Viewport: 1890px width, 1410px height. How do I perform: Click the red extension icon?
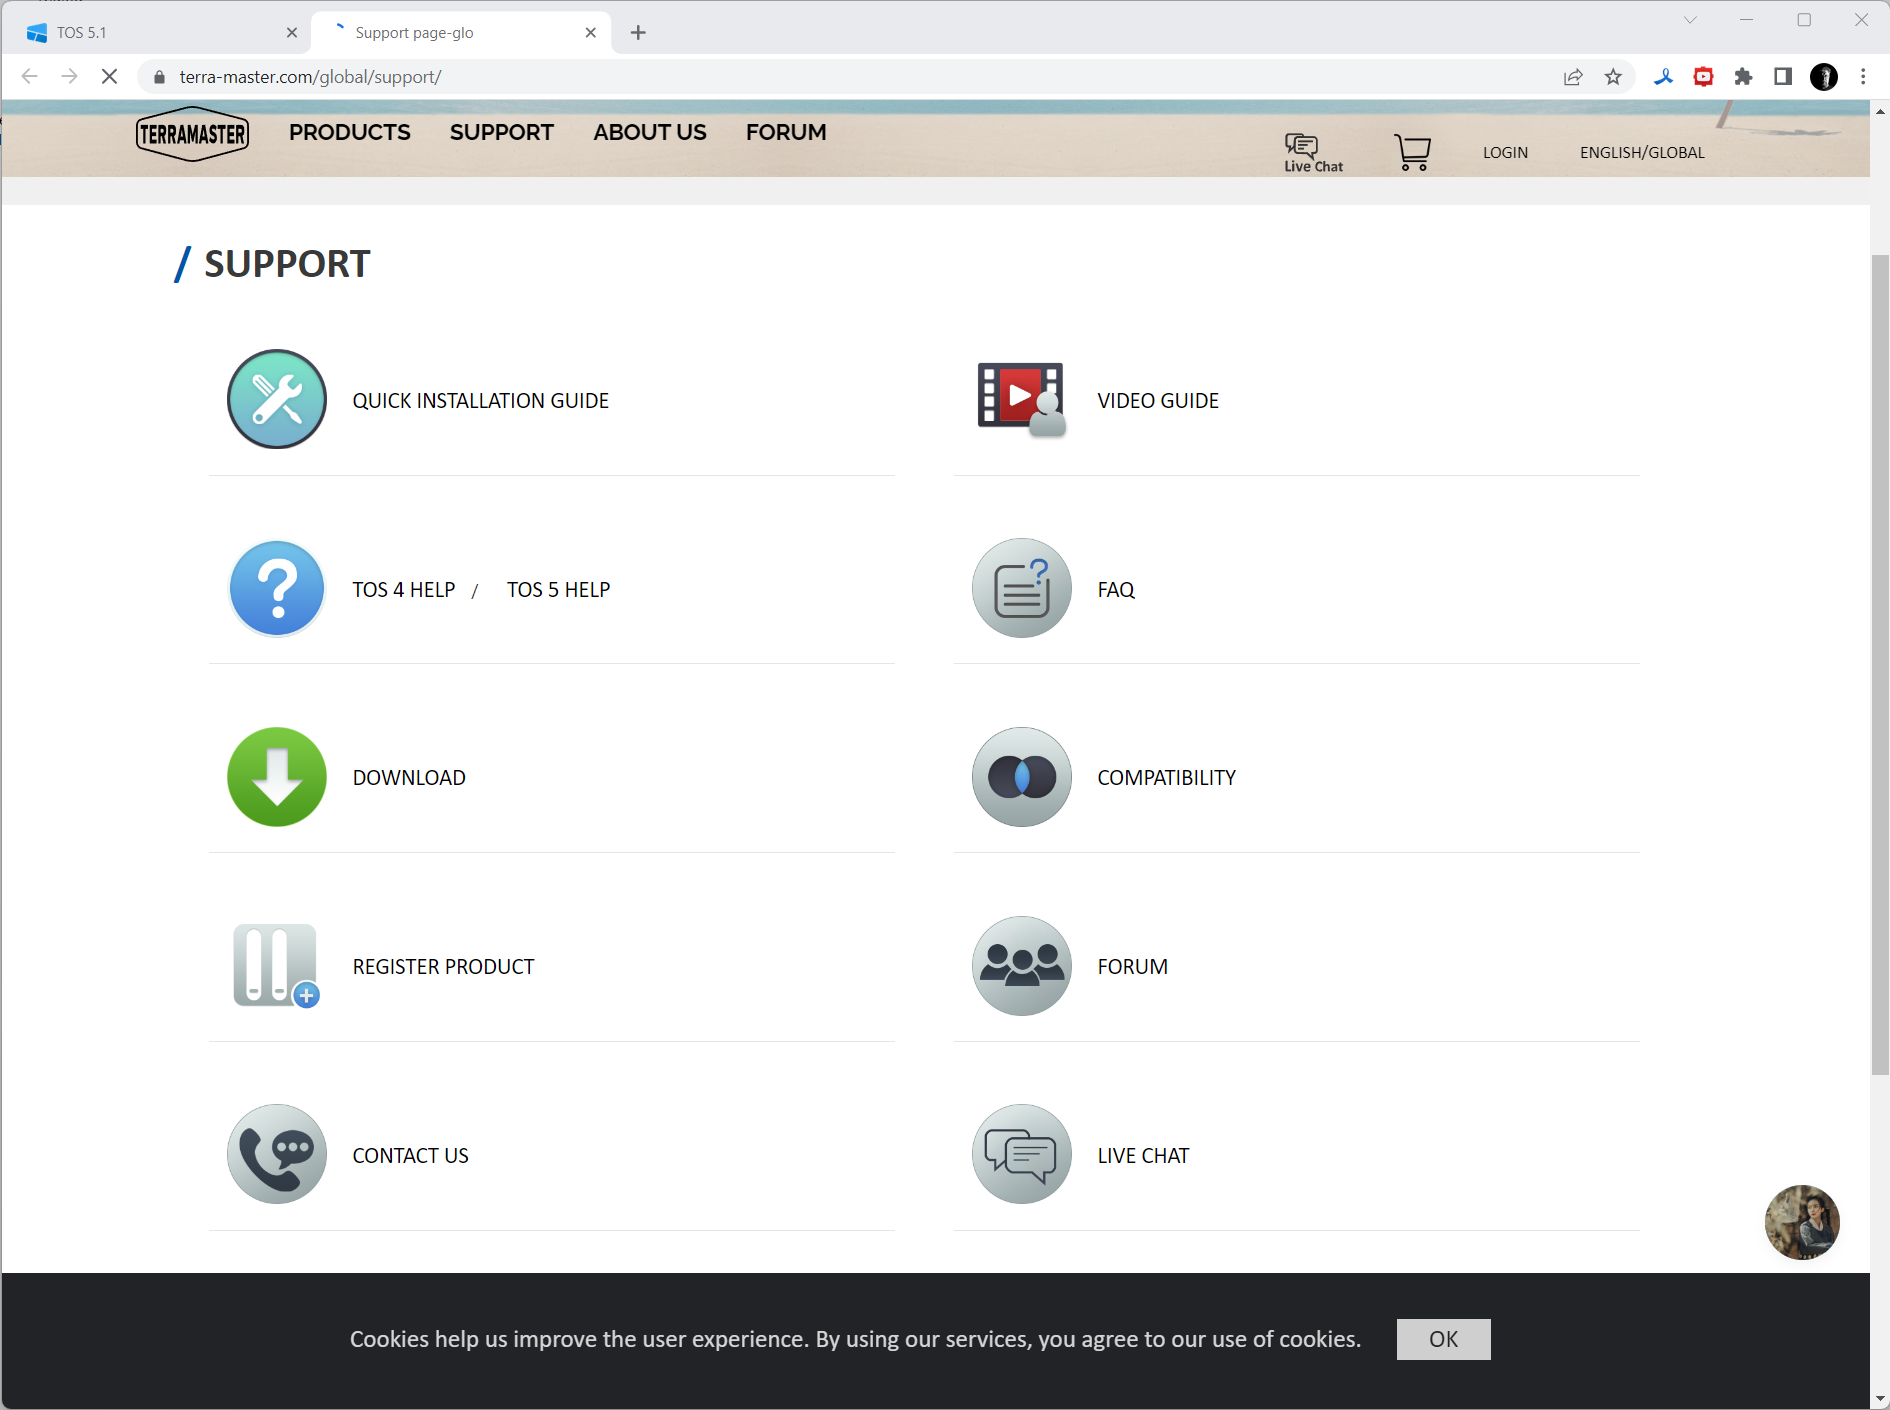[1703, 77]
